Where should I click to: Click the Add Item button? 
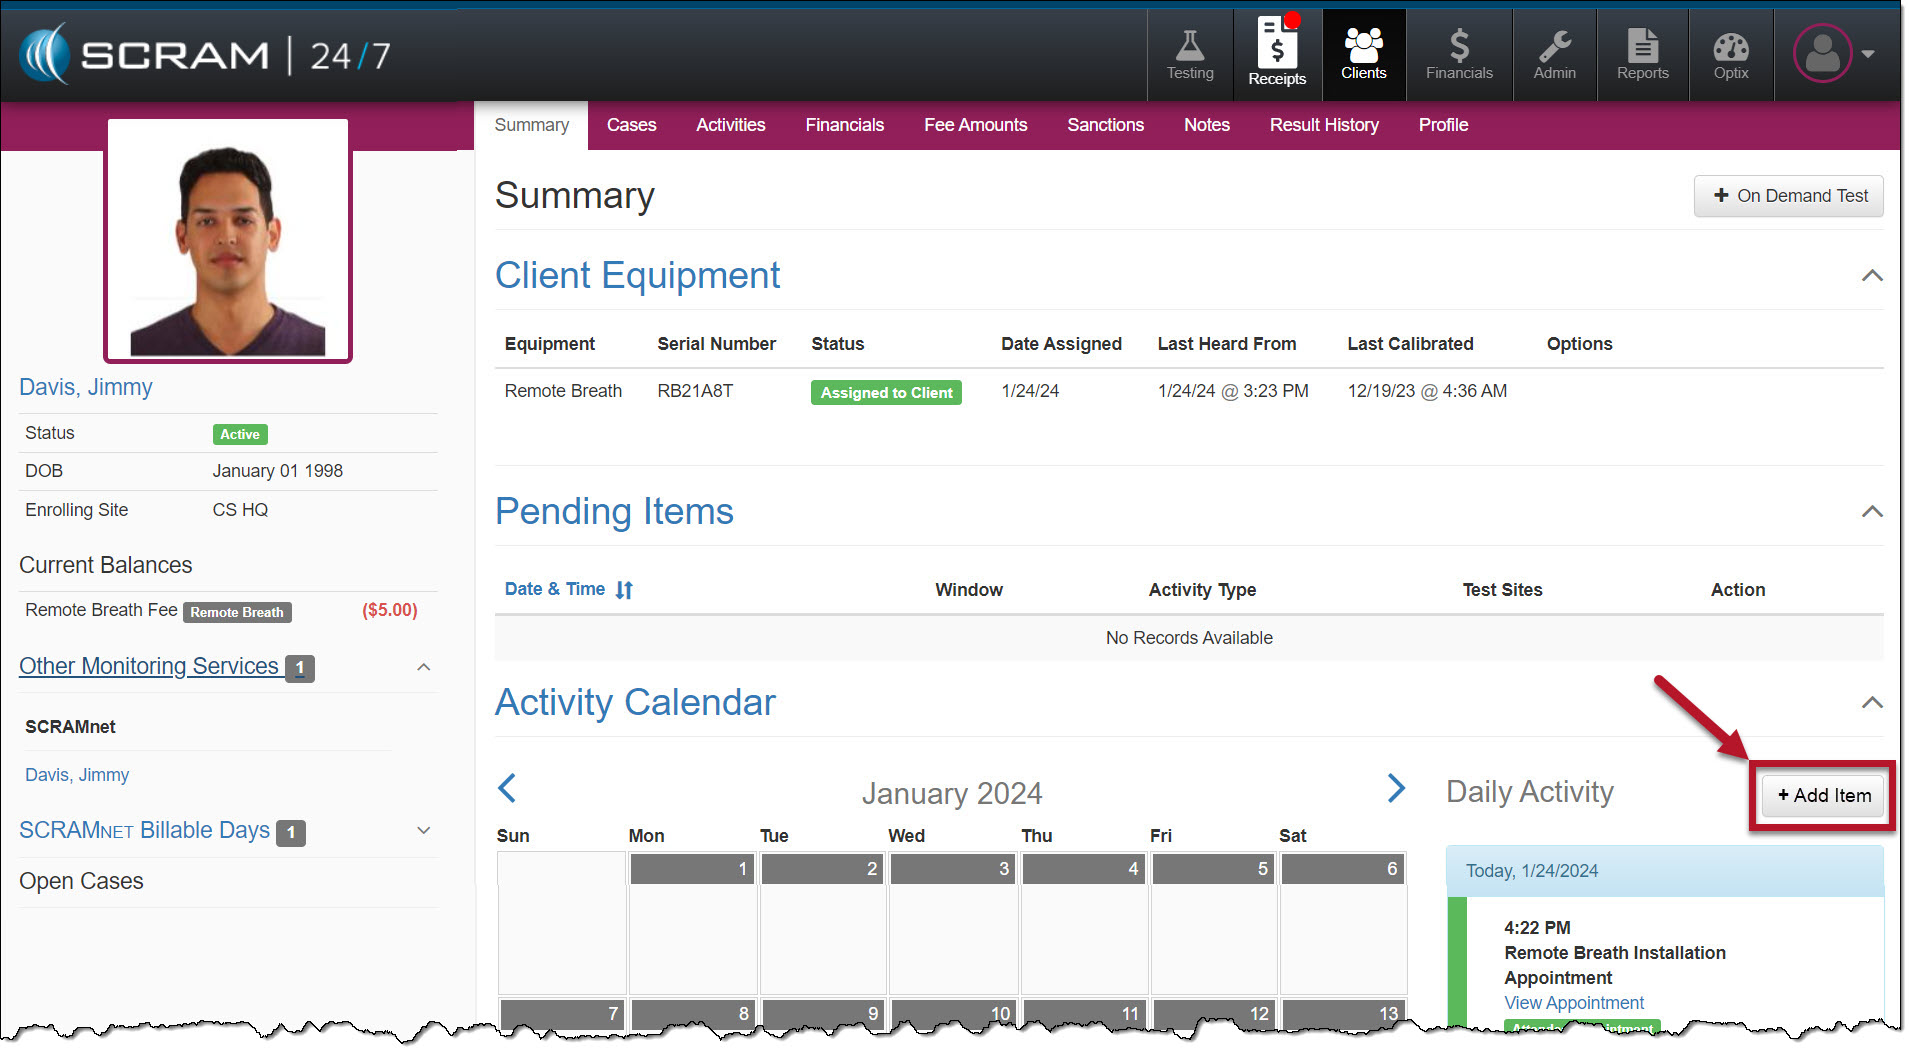[x=1823, y=796]
